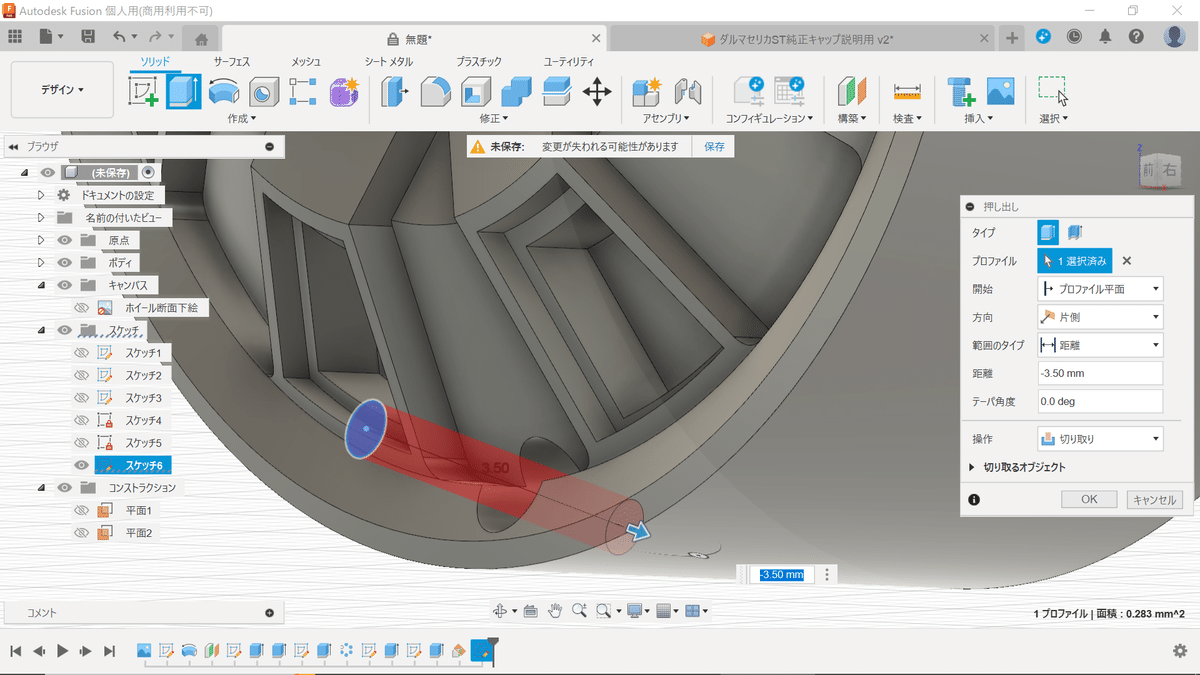This screenshot has height=675, width=1200.
Task: Expand 切り取るオブジェクト section
Action: click(972, 467)
